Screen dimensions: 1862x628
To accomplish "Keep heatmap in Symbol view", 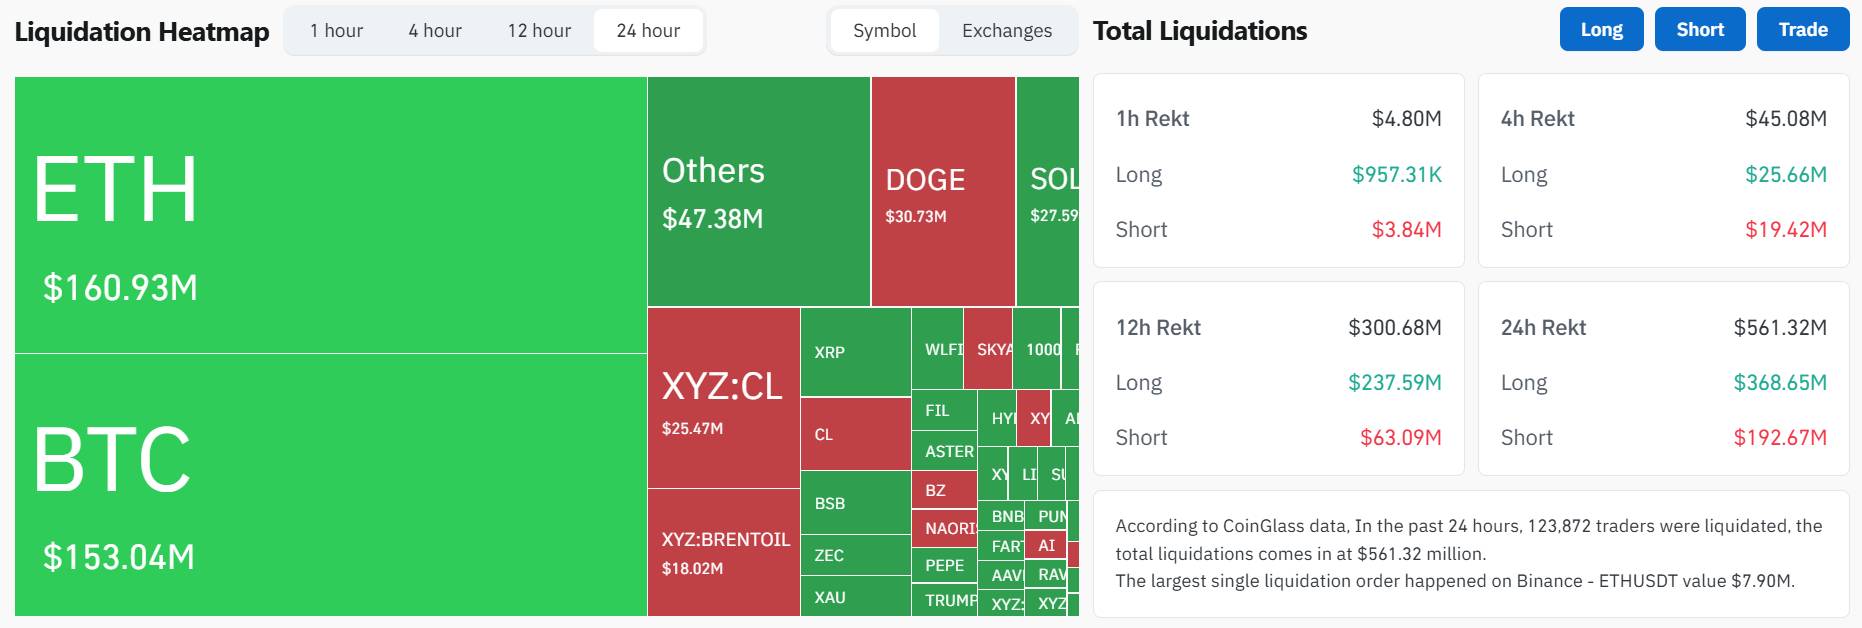I will tap(884, 30).
